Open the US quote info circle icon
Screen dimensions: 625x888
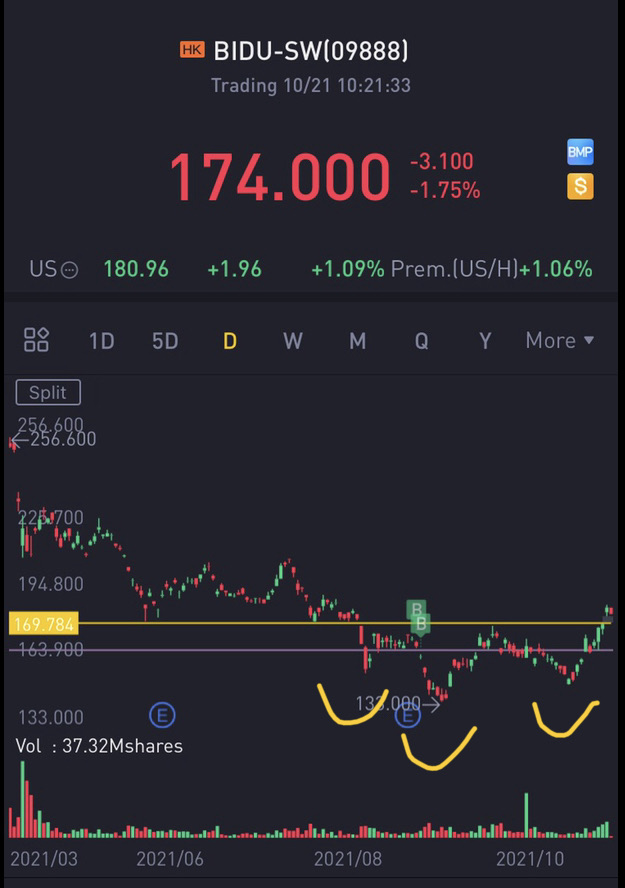tap(69, 270)
